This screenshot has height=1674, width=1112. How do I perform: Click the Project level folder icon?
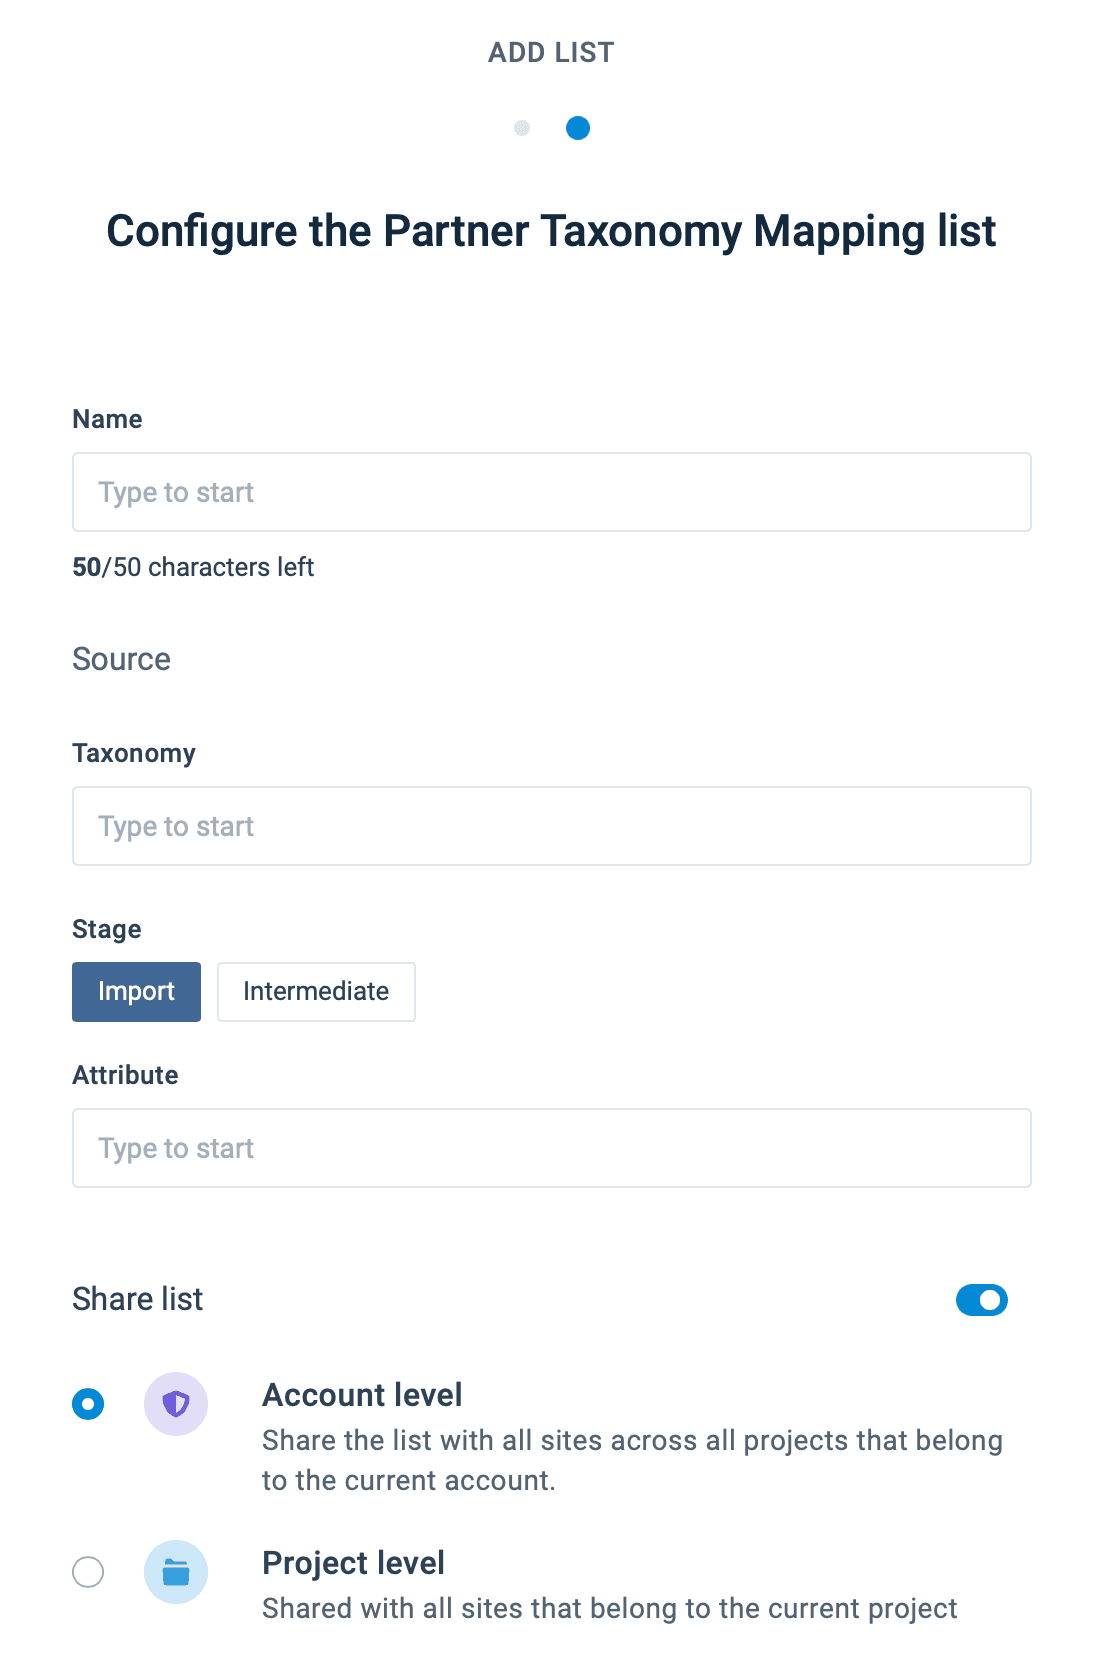point(176,1572)
